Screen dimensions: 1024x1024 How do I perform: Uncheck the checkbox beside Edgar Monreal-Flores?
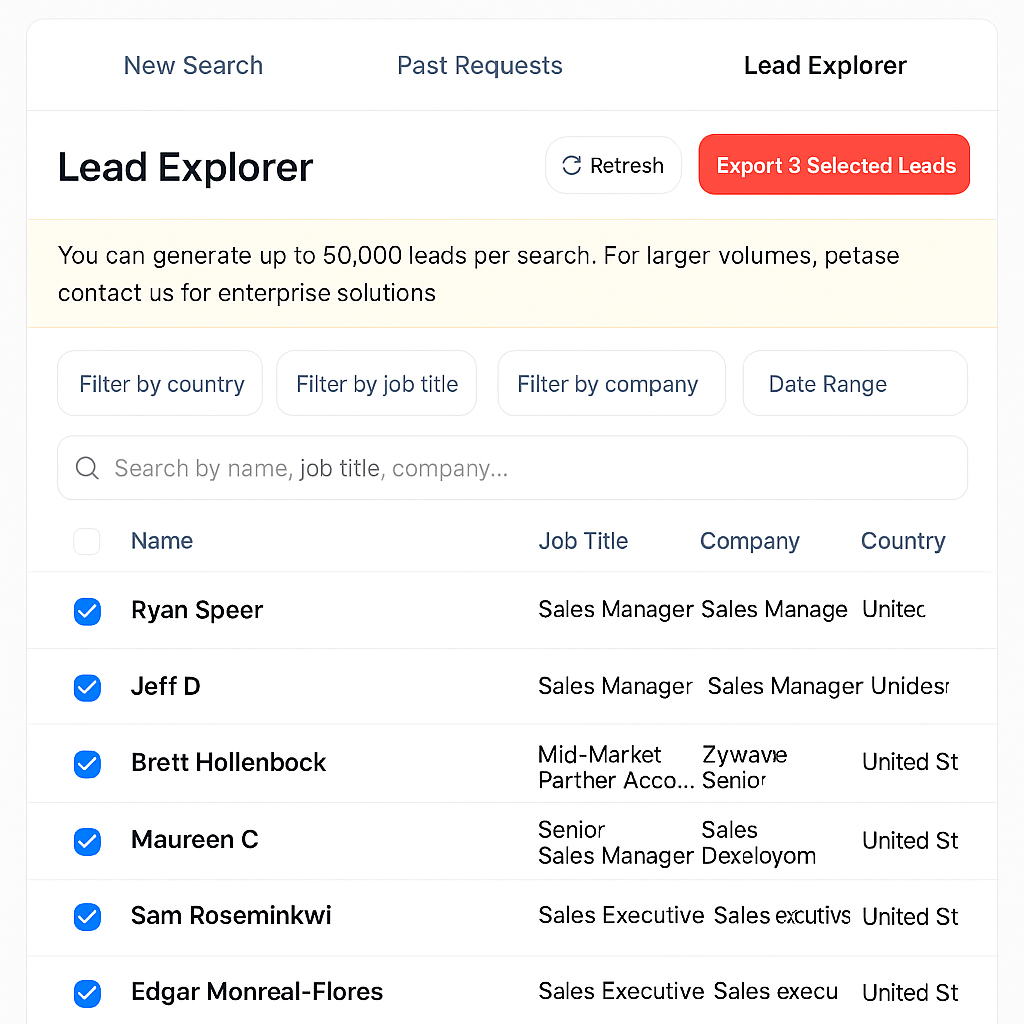point(87,993)
